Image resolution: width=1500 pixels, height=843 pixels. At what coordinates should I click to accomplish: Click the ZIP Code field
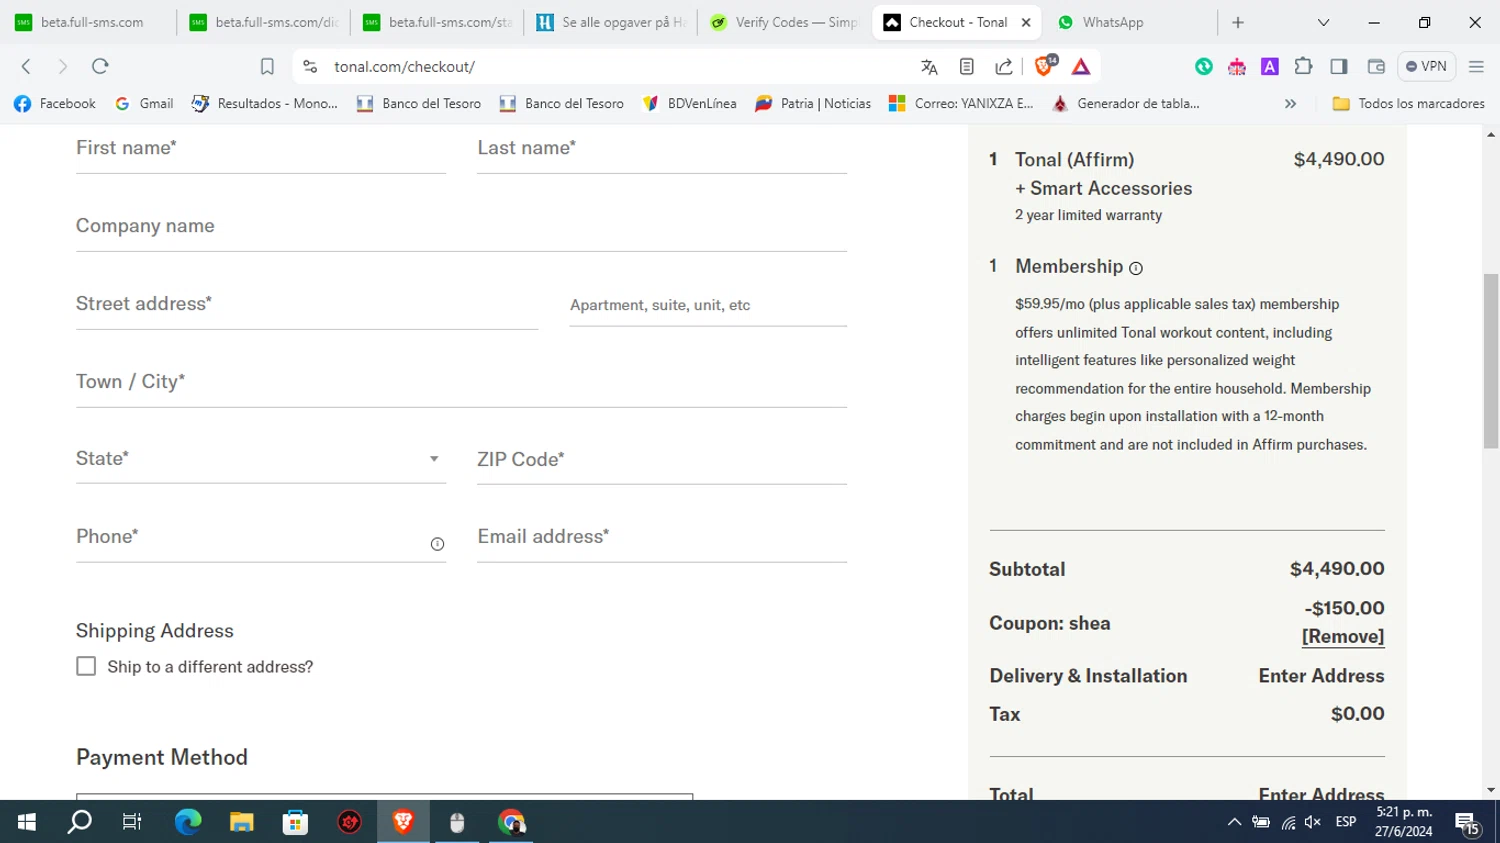(x=662, y=461)
